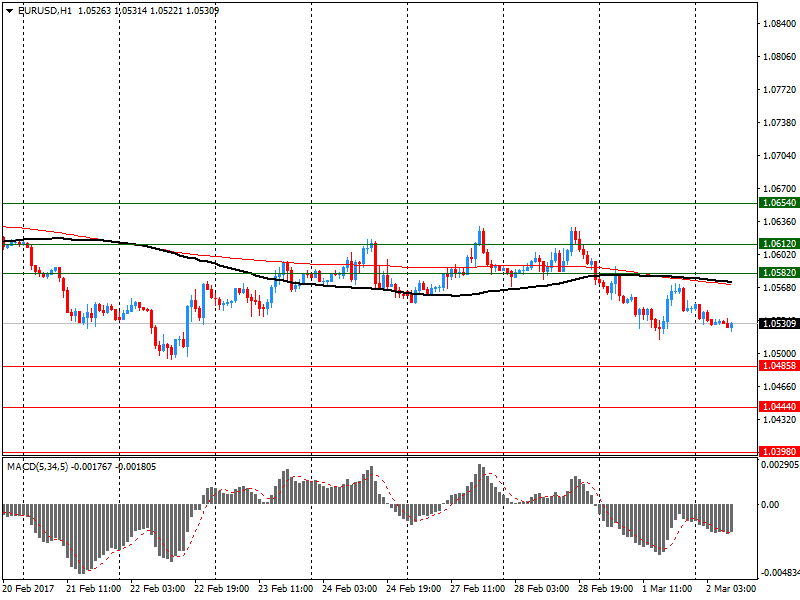The image size is (800, 600).
Task: Click the 20 Feb 2017 date label
Action: click(x=28, y=589)
